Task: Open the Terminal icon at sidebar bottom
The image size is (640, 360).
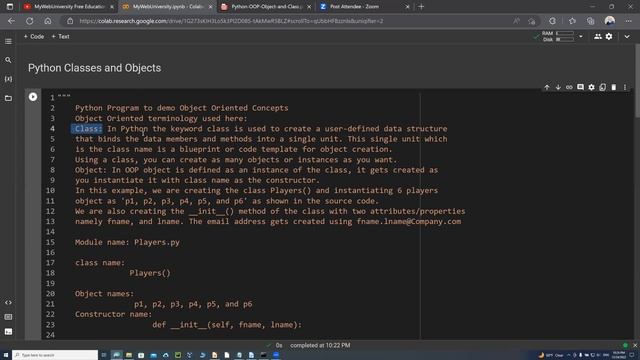Action: tap(8, 332)
